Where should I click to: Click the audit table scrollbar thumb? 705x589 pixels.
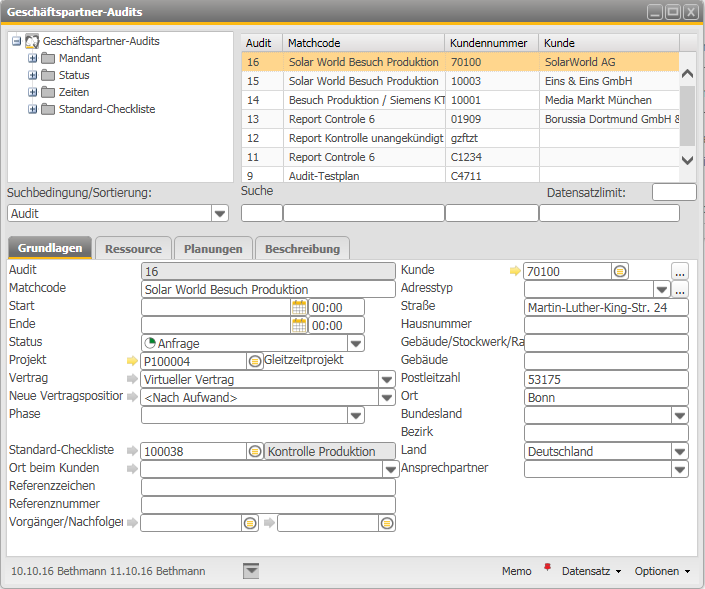[687, 116]
